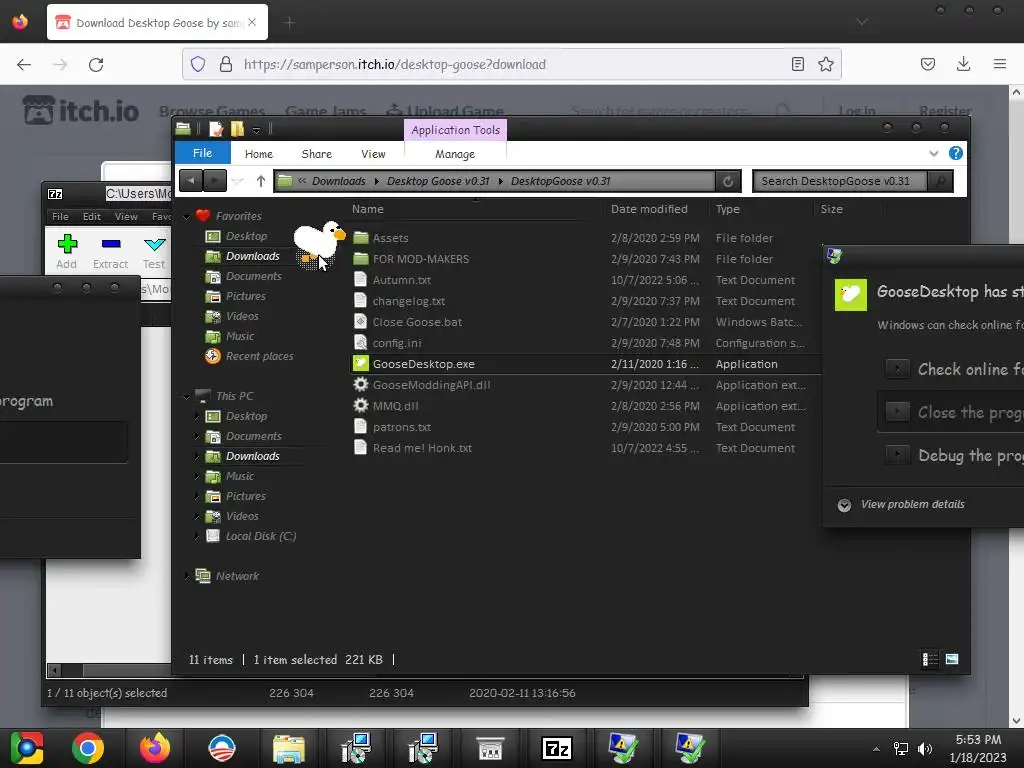Click the Downloads breadcrumb in address bar
Viewport: 1024px width, 768px height.
(x=338, y=181)
